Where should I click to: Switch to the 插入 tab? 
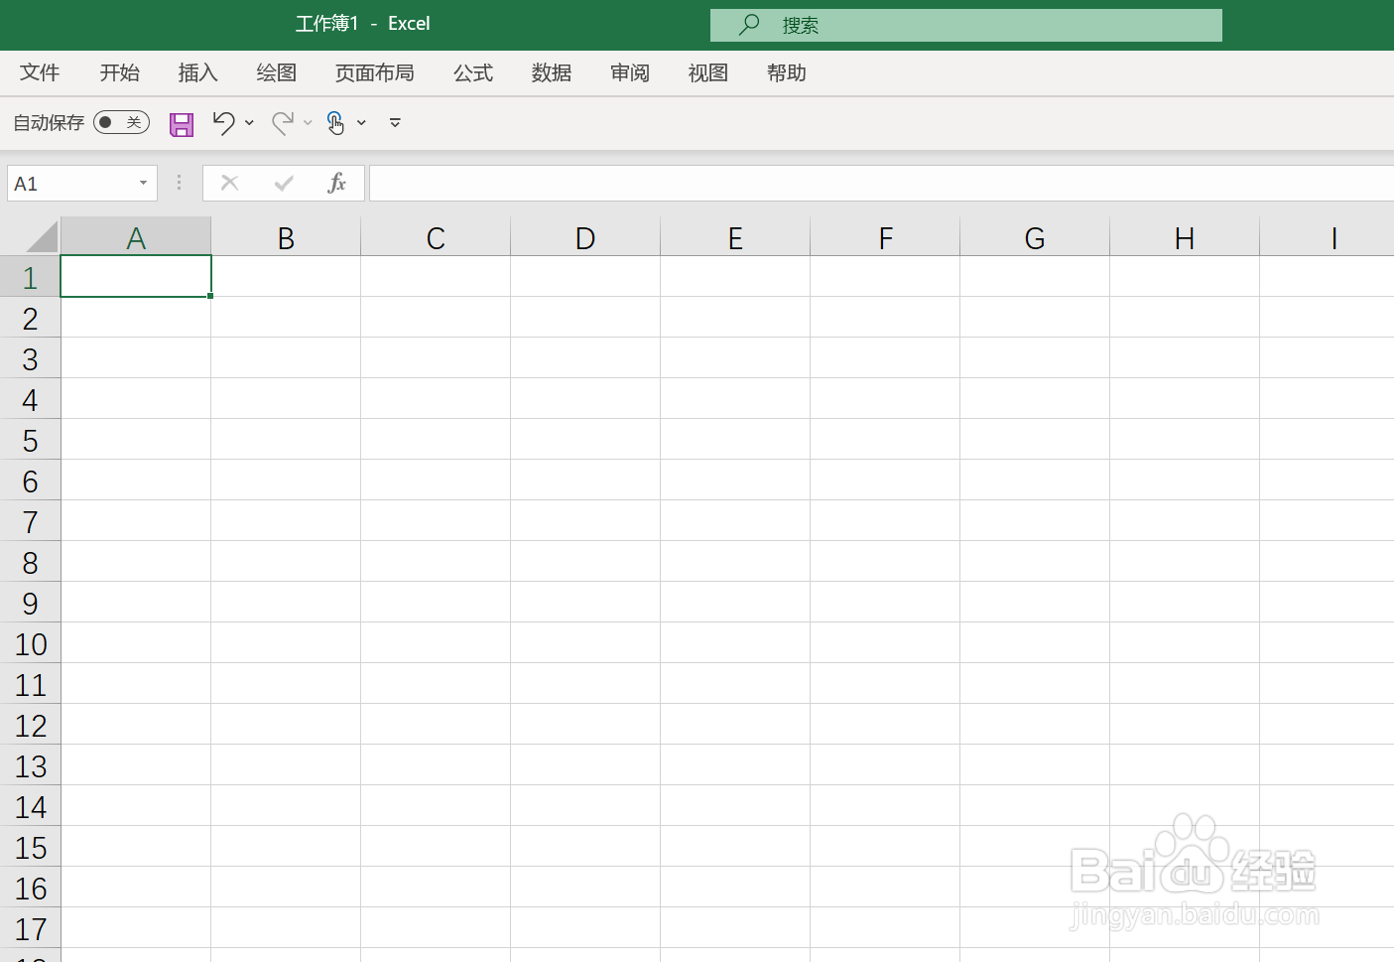(x=197, y=73)
